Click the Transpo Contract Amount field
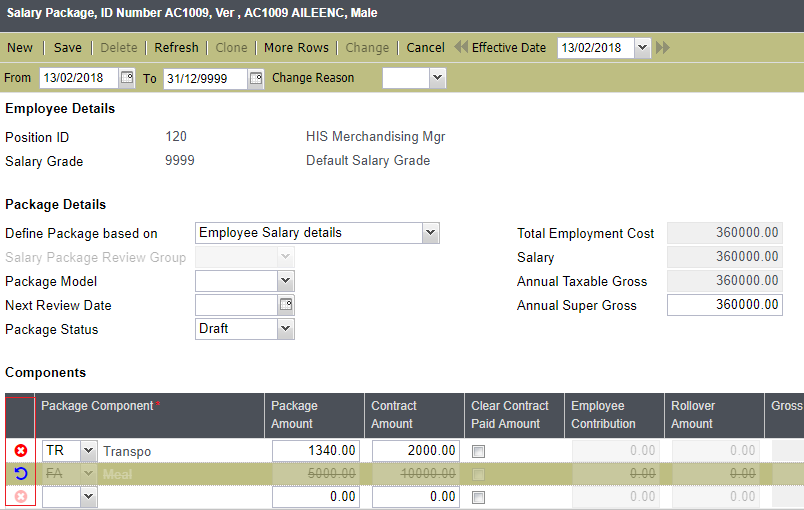Screen dimensions: 804x510 coord(416,451)
